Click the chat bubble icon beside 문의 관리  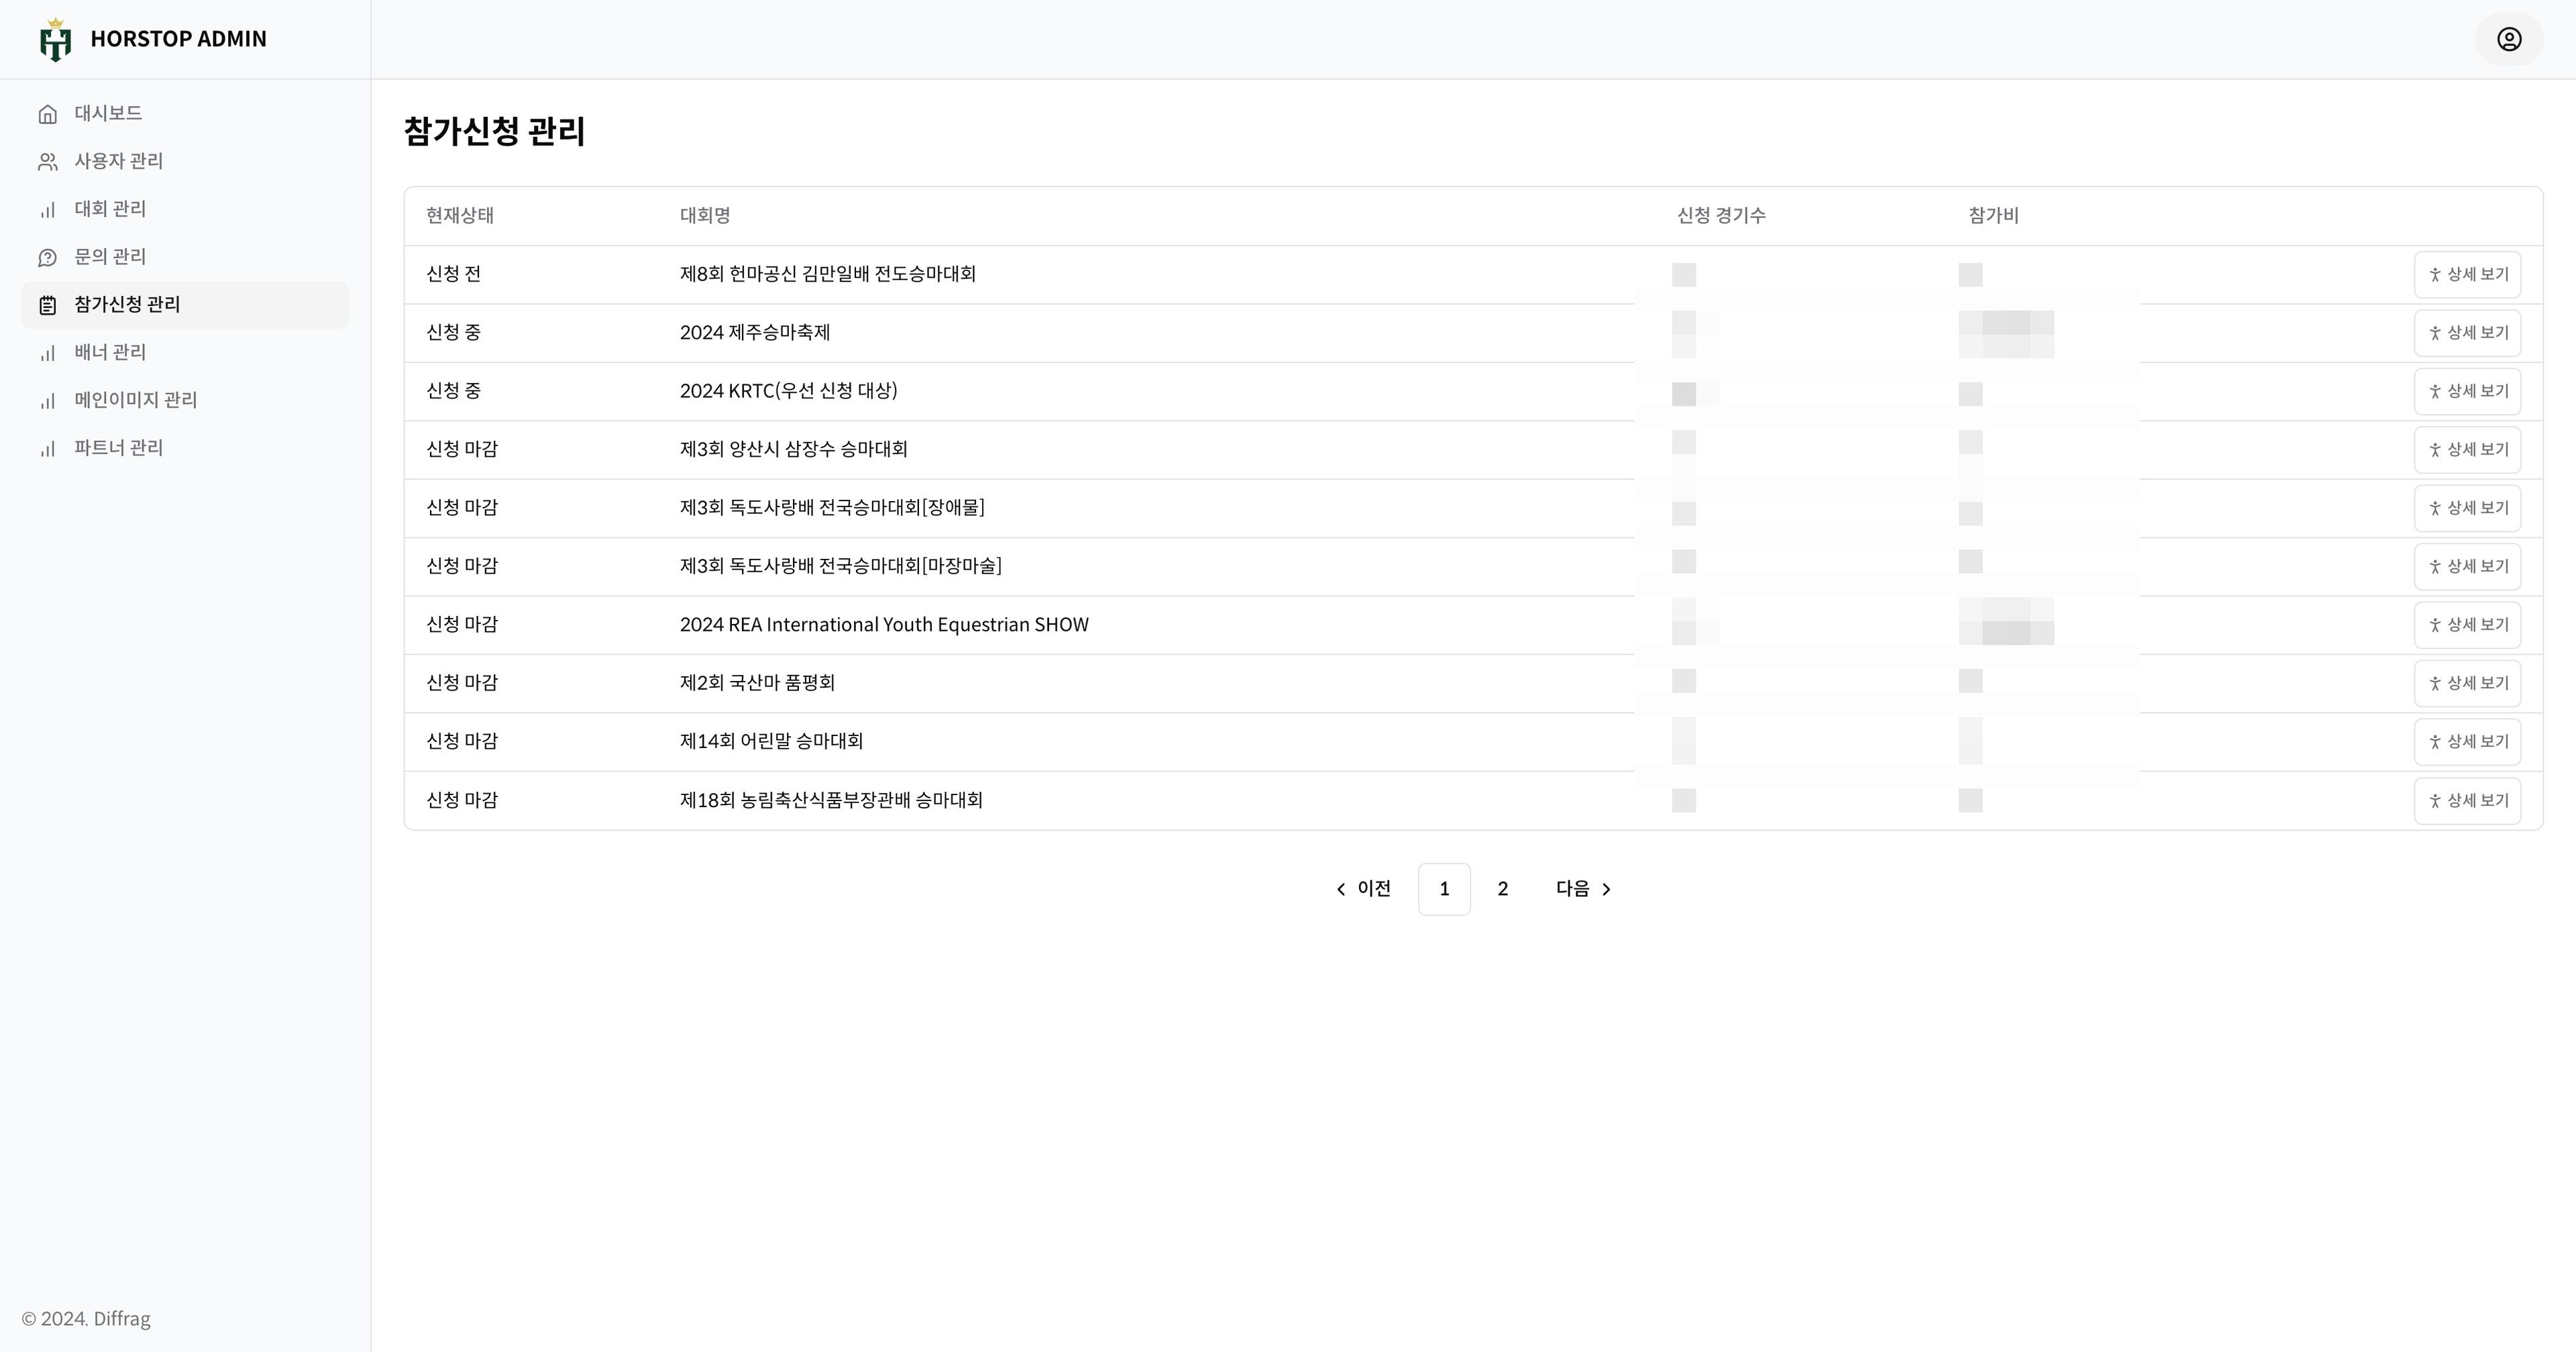tap(47, 258)
